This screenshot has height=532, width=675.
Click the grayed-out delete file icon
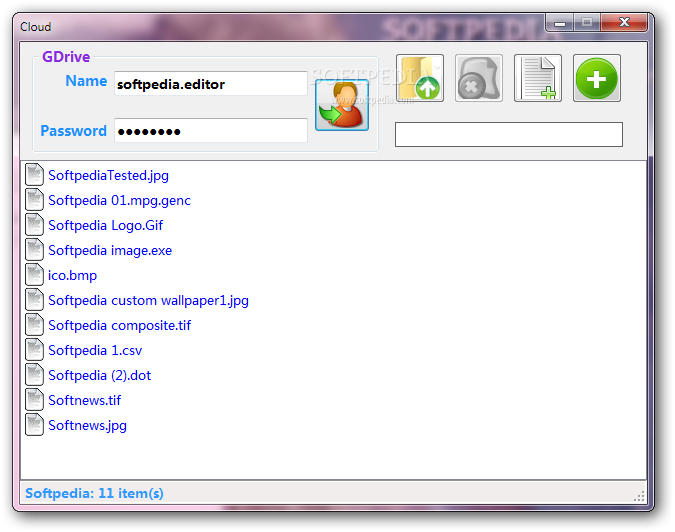(479, 78)
